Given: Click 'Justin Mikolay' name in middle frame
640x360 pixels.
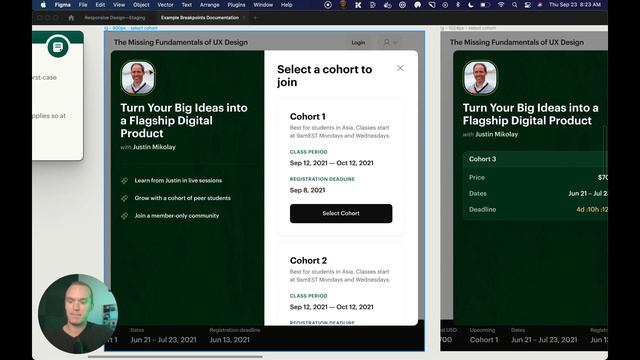Looking at the screenshot, I should (x=154, y=147).
